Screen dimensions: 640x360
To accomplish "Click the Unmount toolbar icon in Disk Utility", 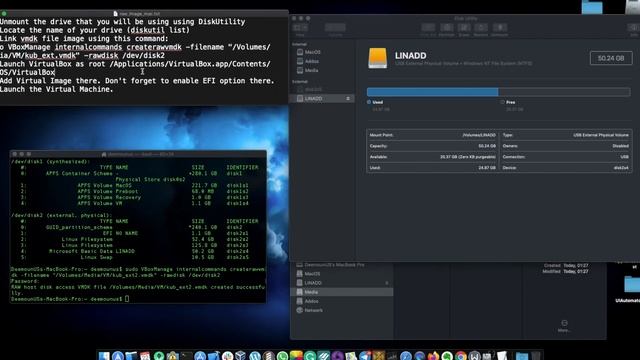I will [500, 28].
